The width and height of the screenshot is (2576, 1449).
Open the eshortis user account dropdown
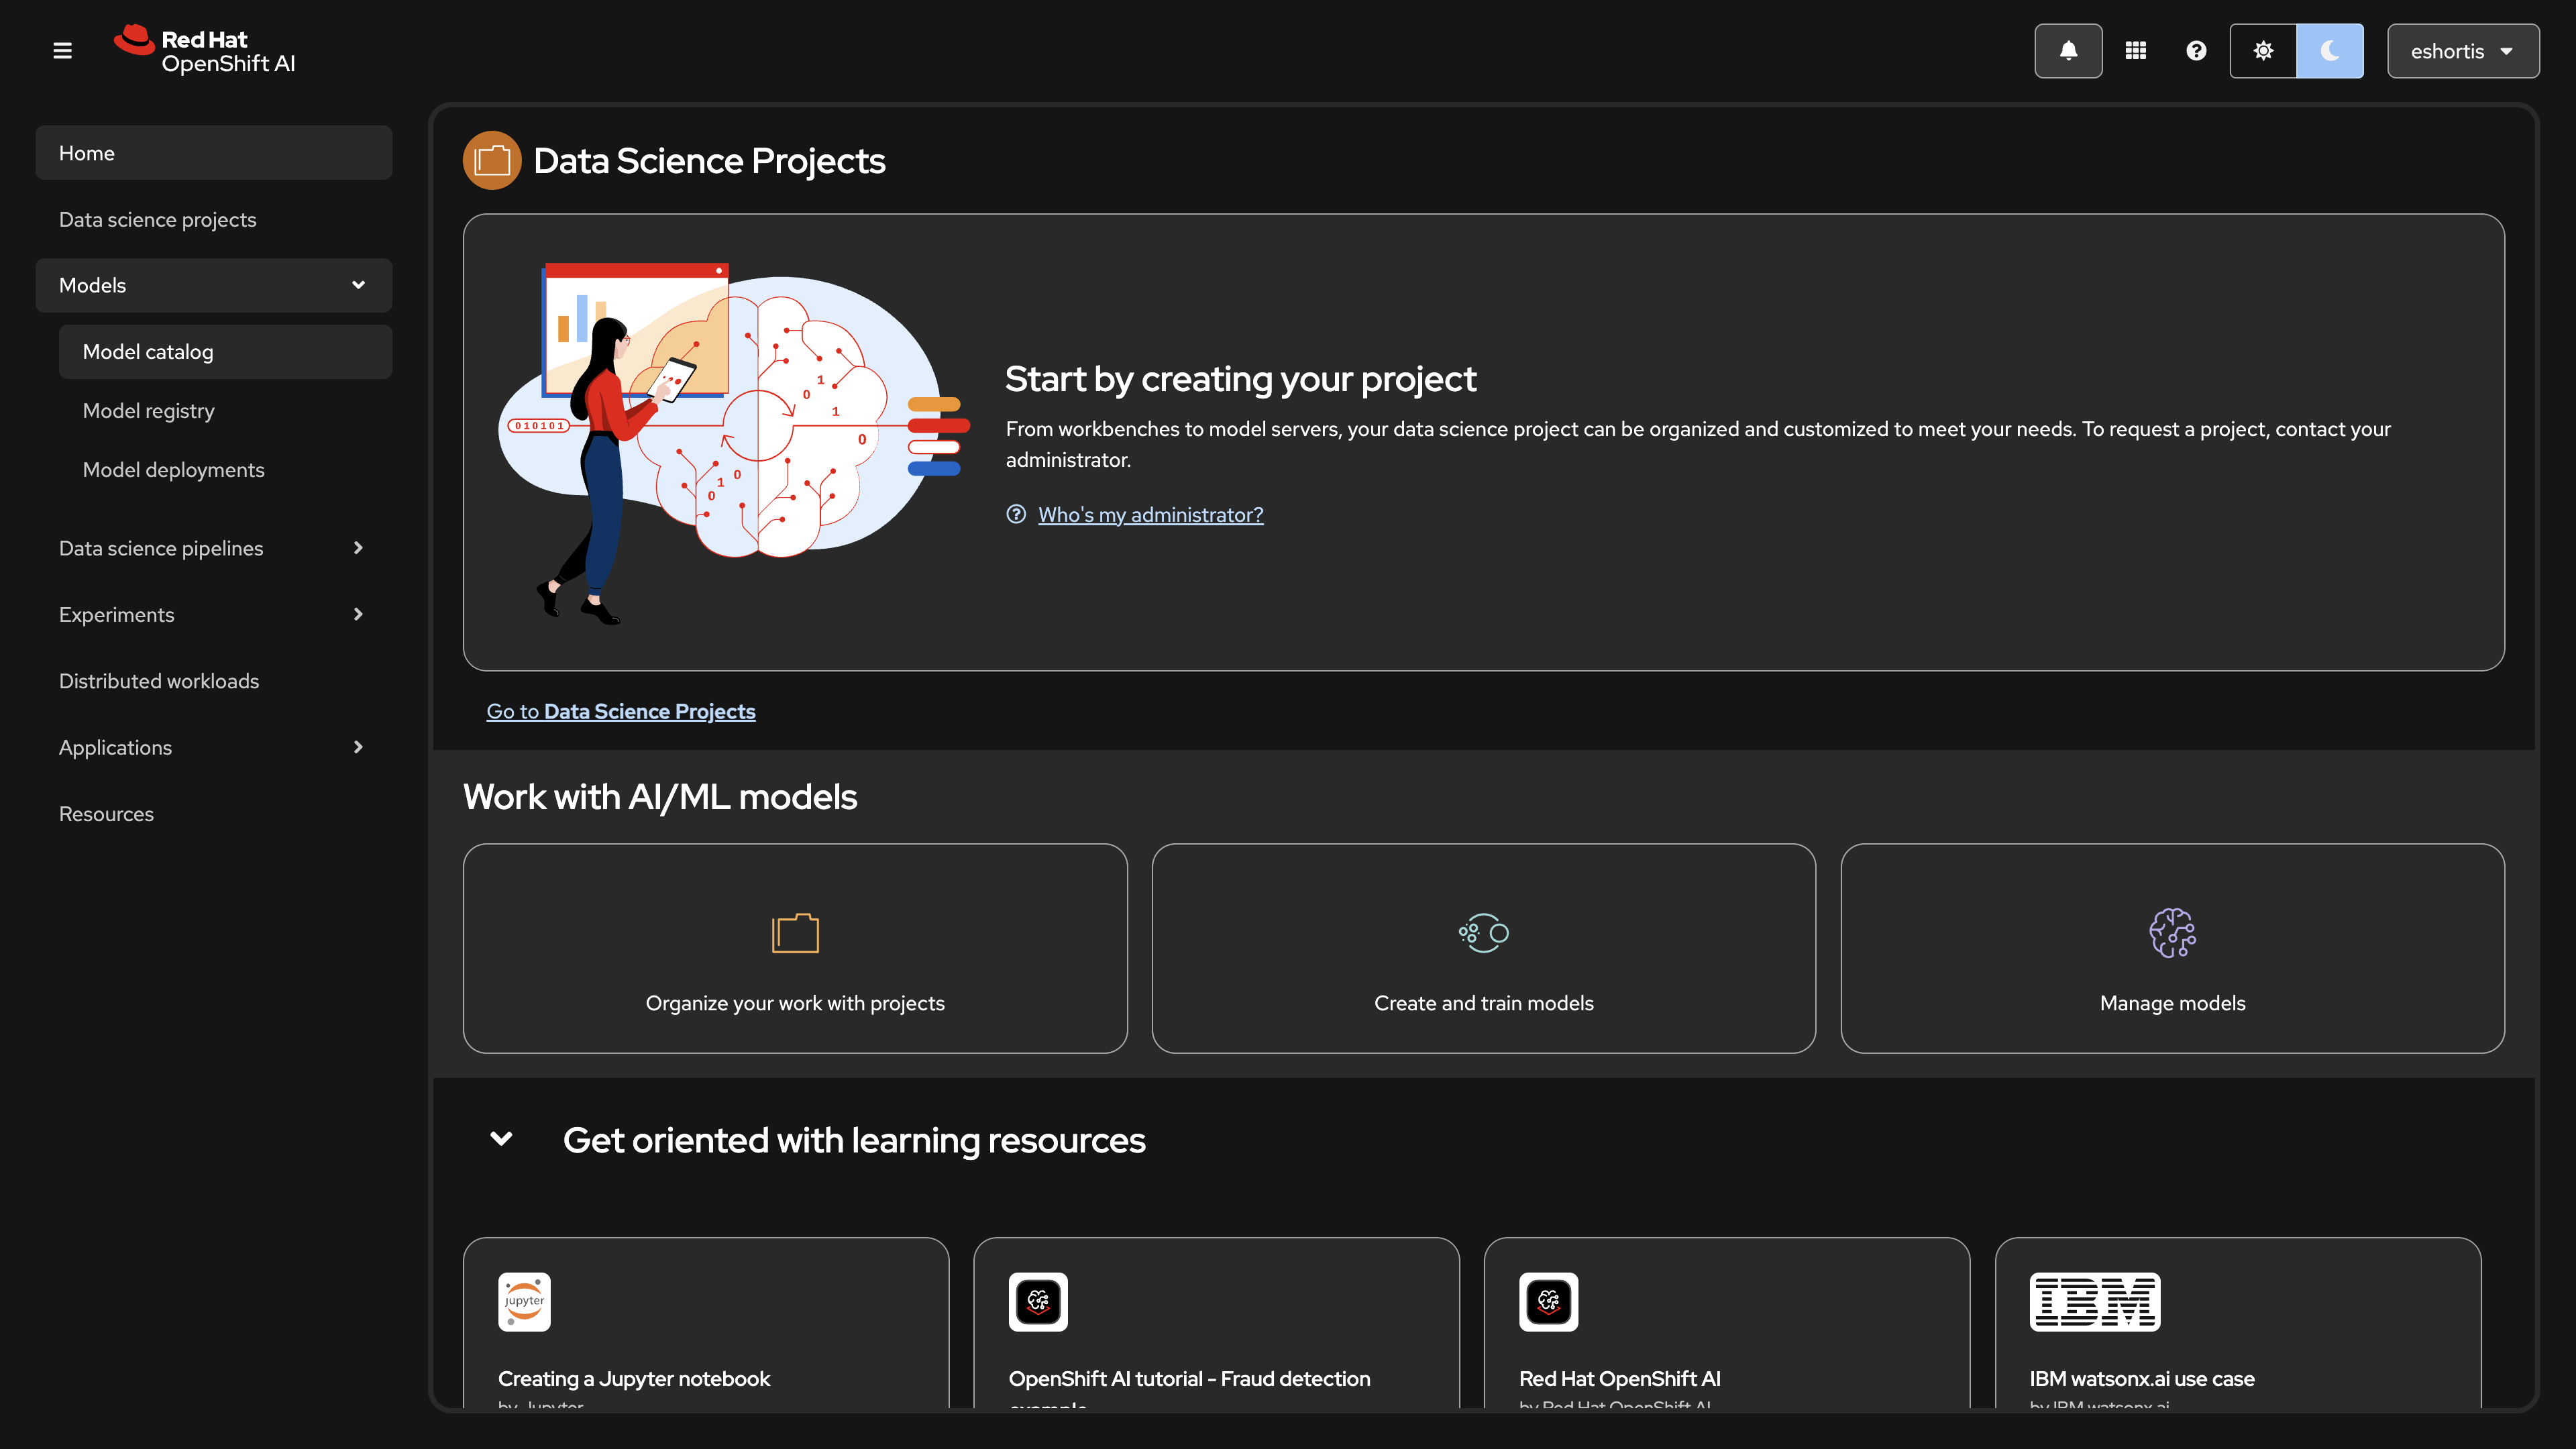pos(2463,50)
